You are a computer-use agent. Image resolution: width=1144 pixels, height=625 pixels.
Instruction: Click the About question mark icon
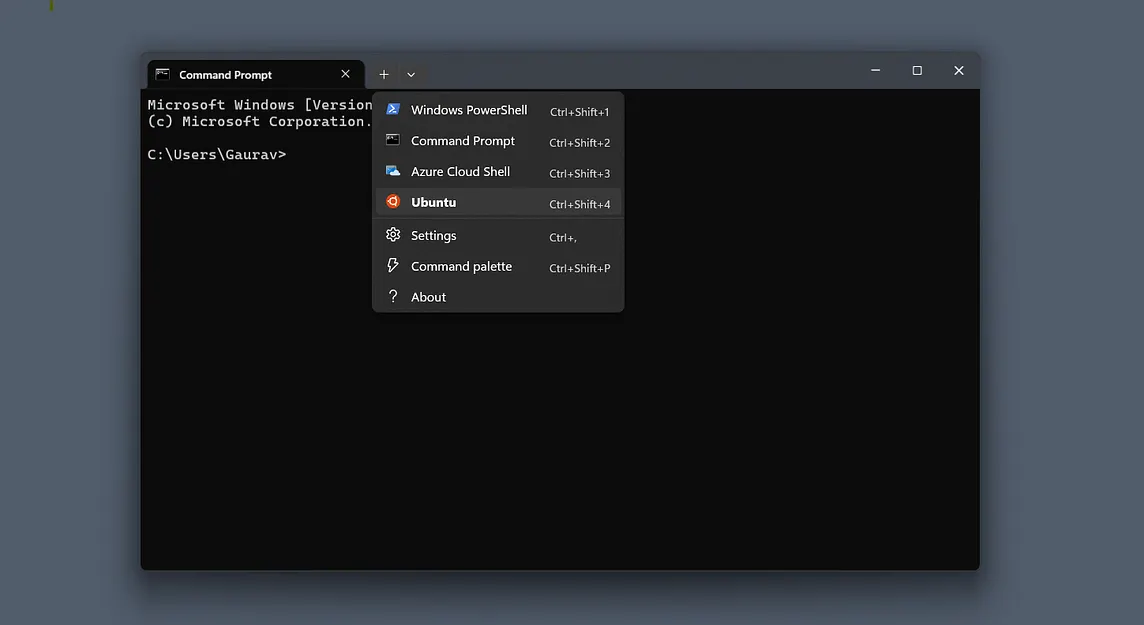[x=393, y=296]
